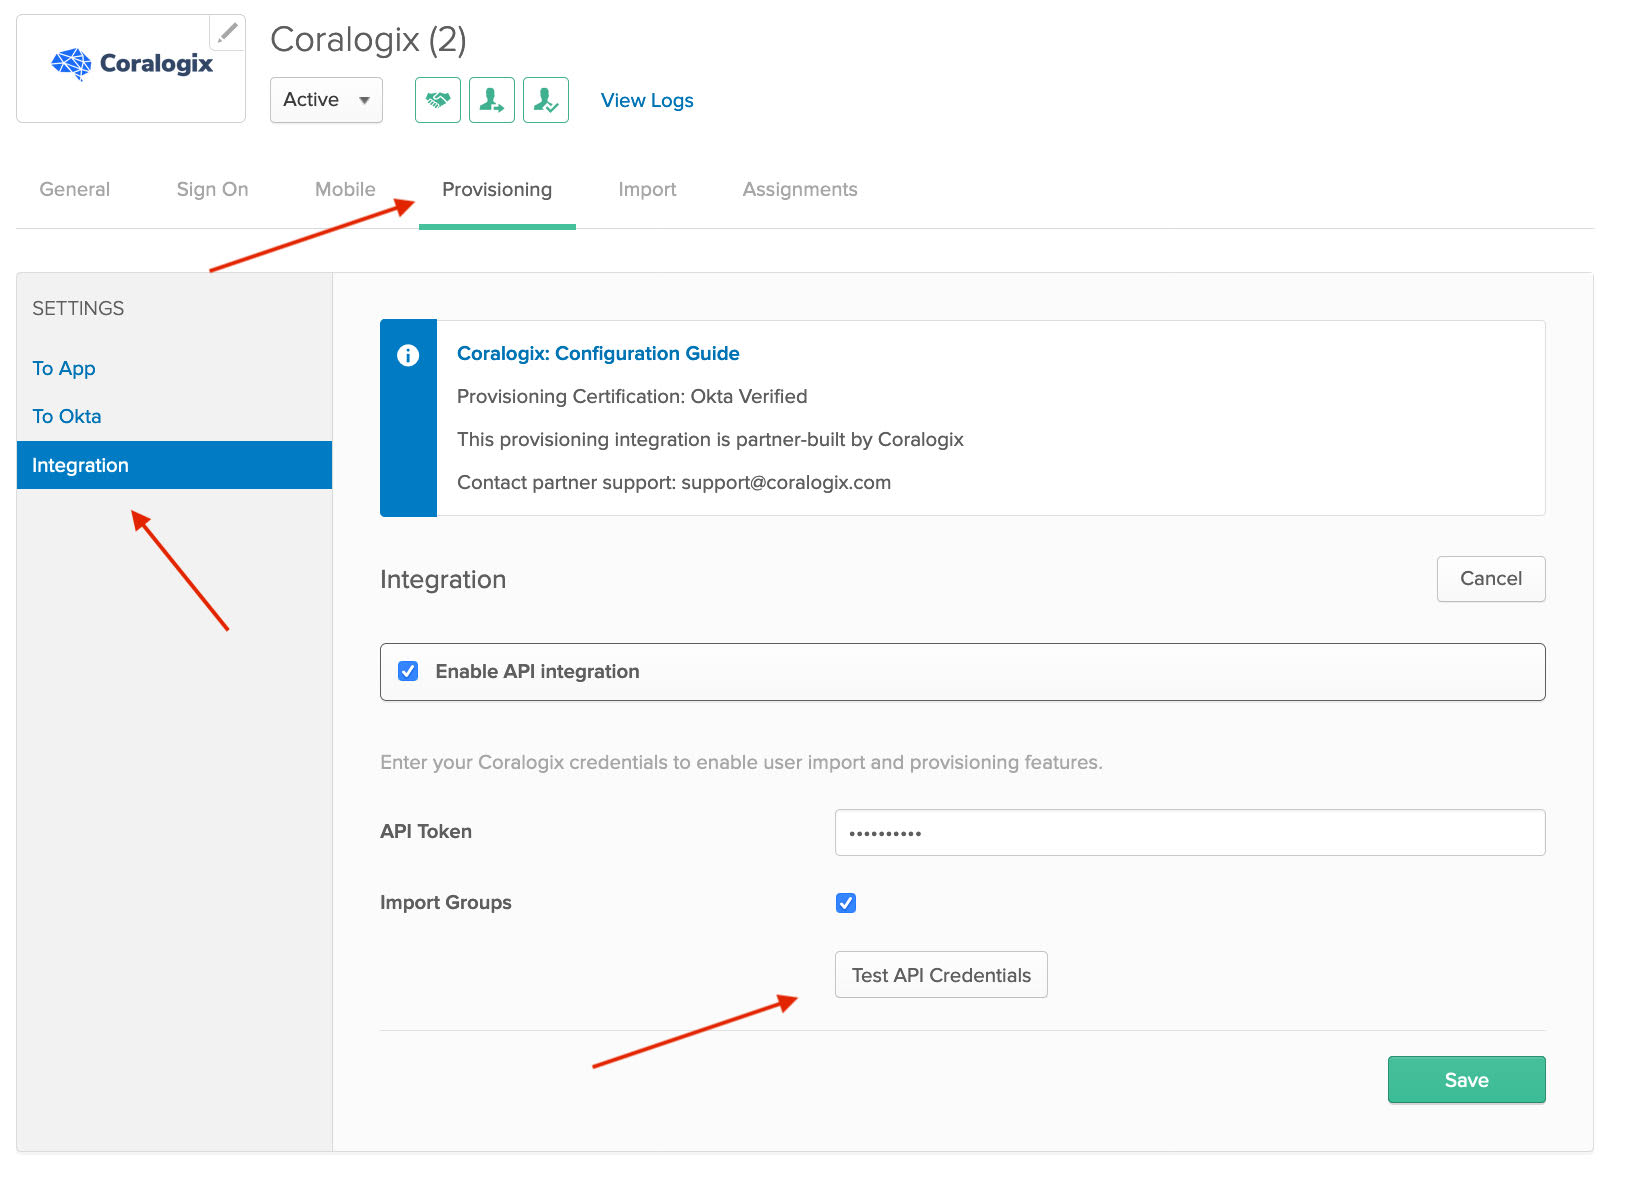Click the handshake SSO status icon
The image size is (1628, 1188).
(x=438, y=100)
